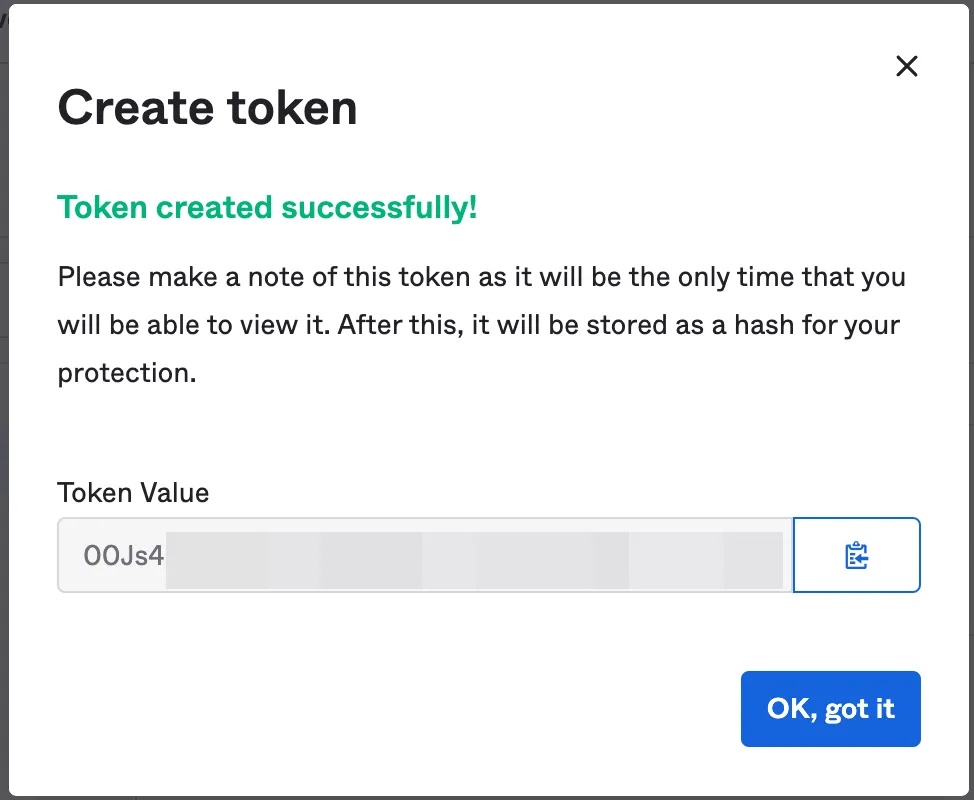Click the "OK, got it" button
The height and width of the screenshot is (800, 974).
point(830,709)
